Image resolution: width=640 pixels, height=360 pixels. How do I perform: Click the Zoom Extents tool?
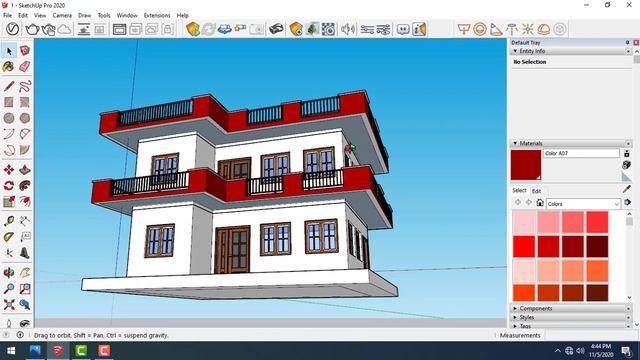tap(9, 304)
